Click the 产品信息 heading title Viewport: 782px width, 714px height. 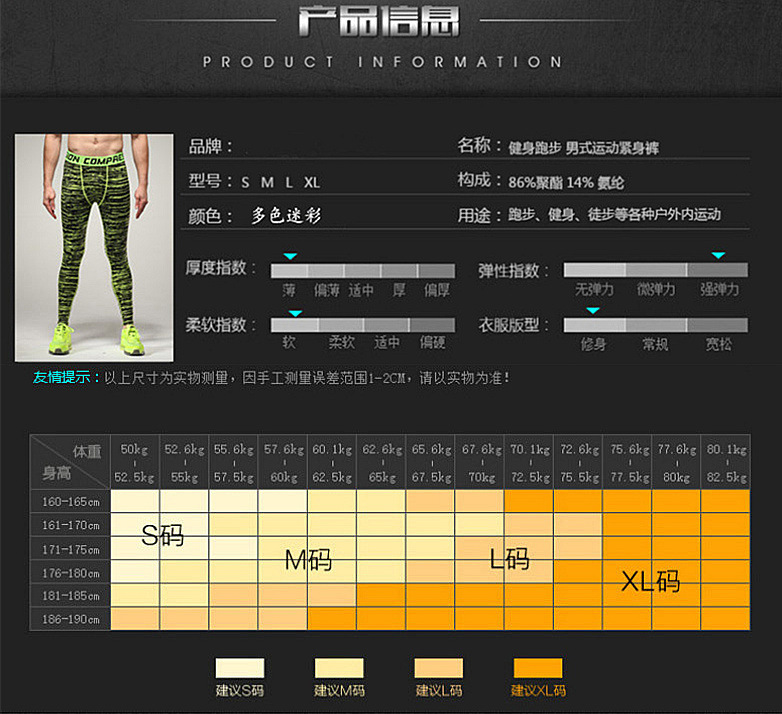pos(379,21)
